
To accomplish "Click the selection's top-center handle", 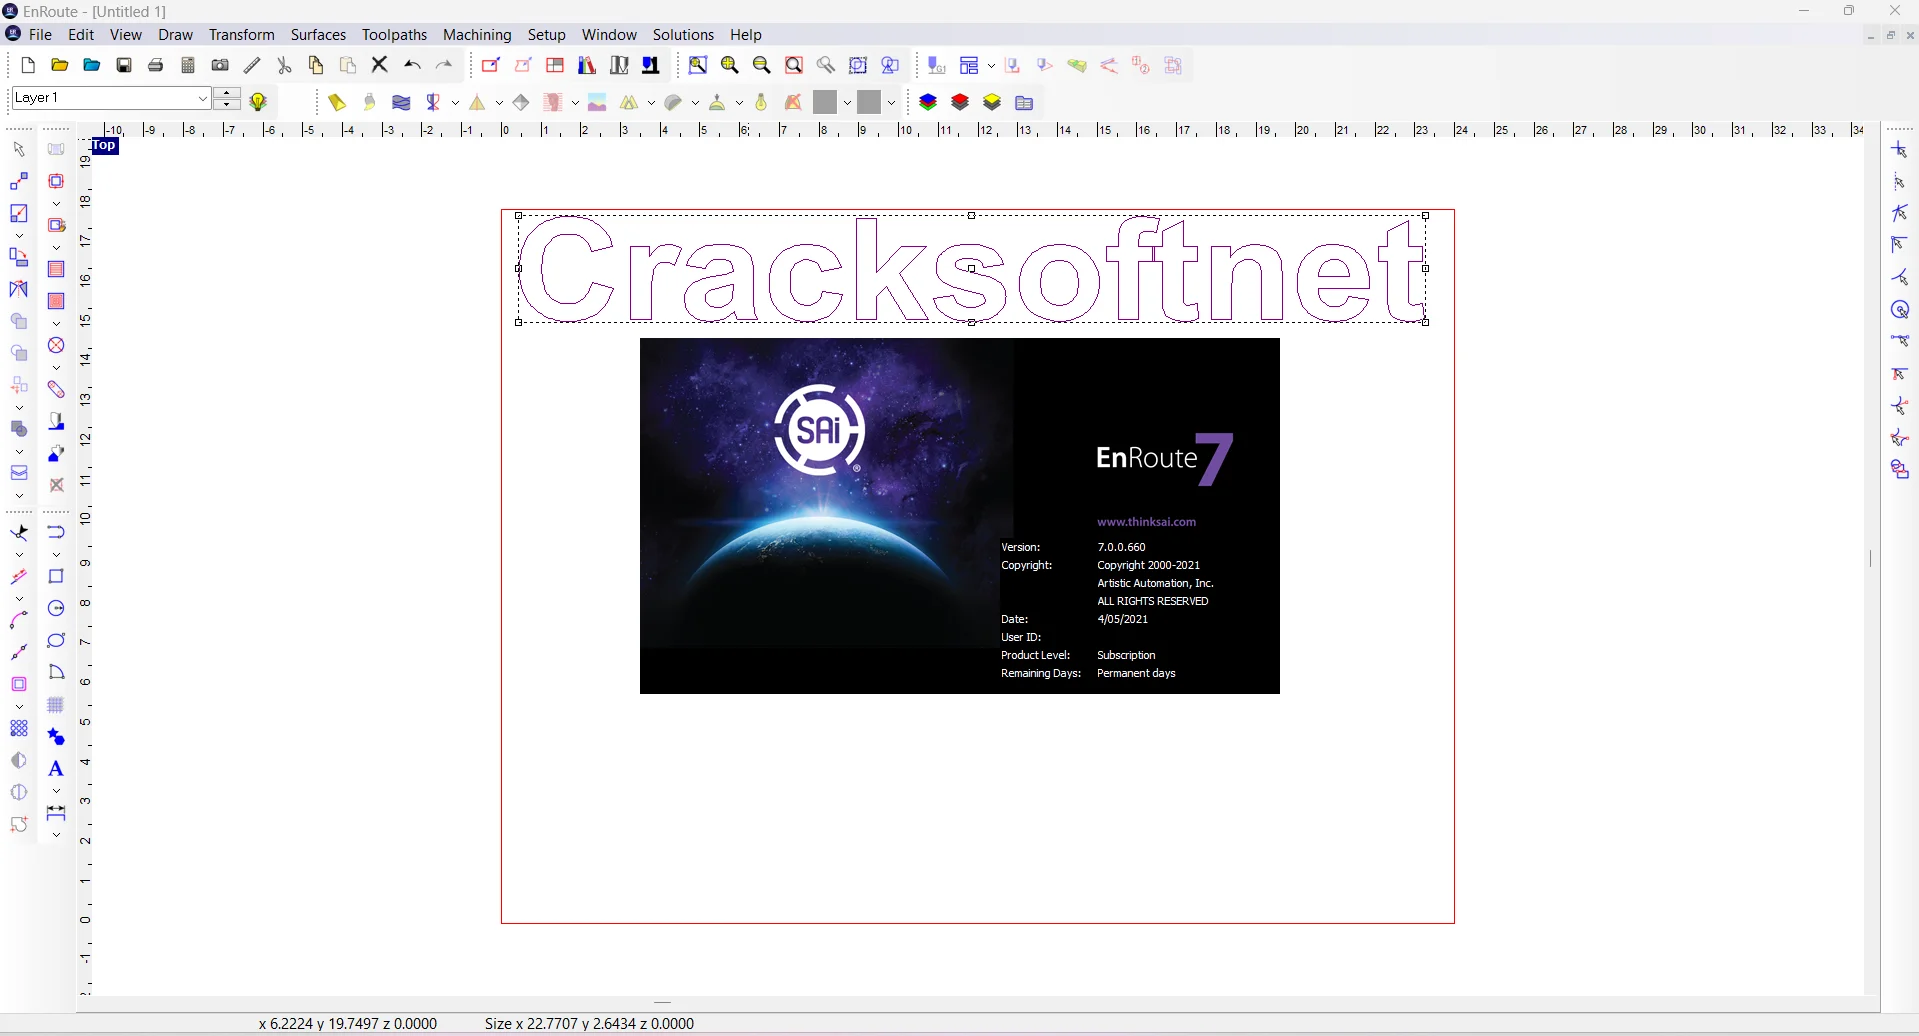I will coord(972,216).
